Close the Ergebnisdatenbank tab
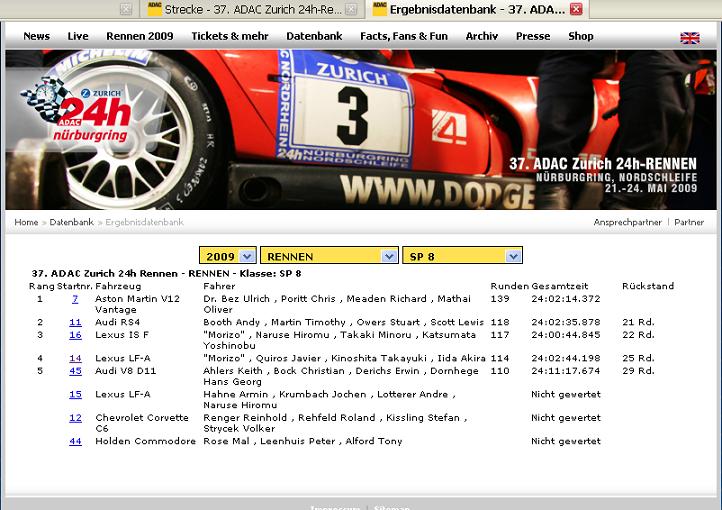This screenshot has width=722, height=510. click(x=576, y=9)
